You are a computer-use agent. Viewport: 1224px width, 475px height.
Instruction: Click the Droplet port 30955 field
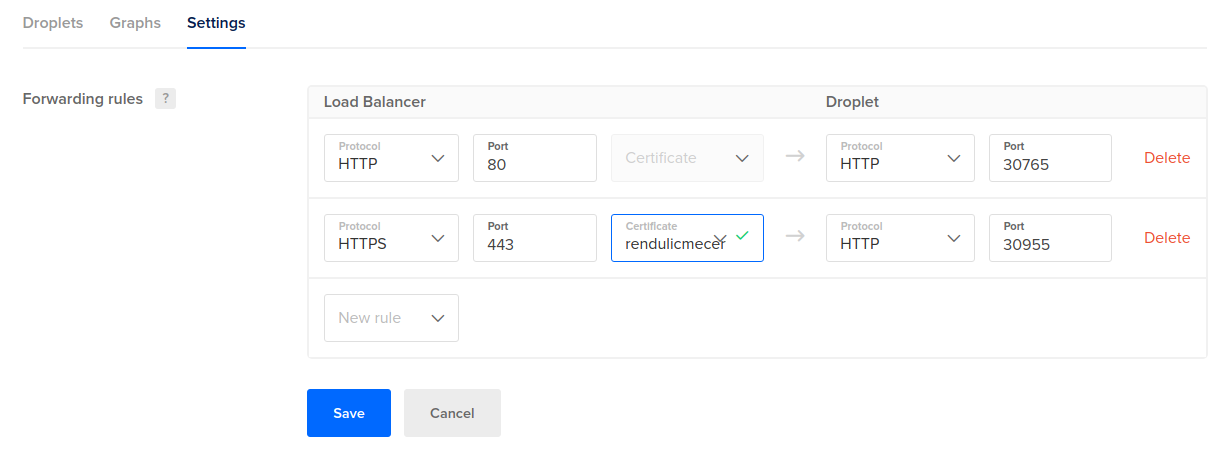[x=1050, y=238]
